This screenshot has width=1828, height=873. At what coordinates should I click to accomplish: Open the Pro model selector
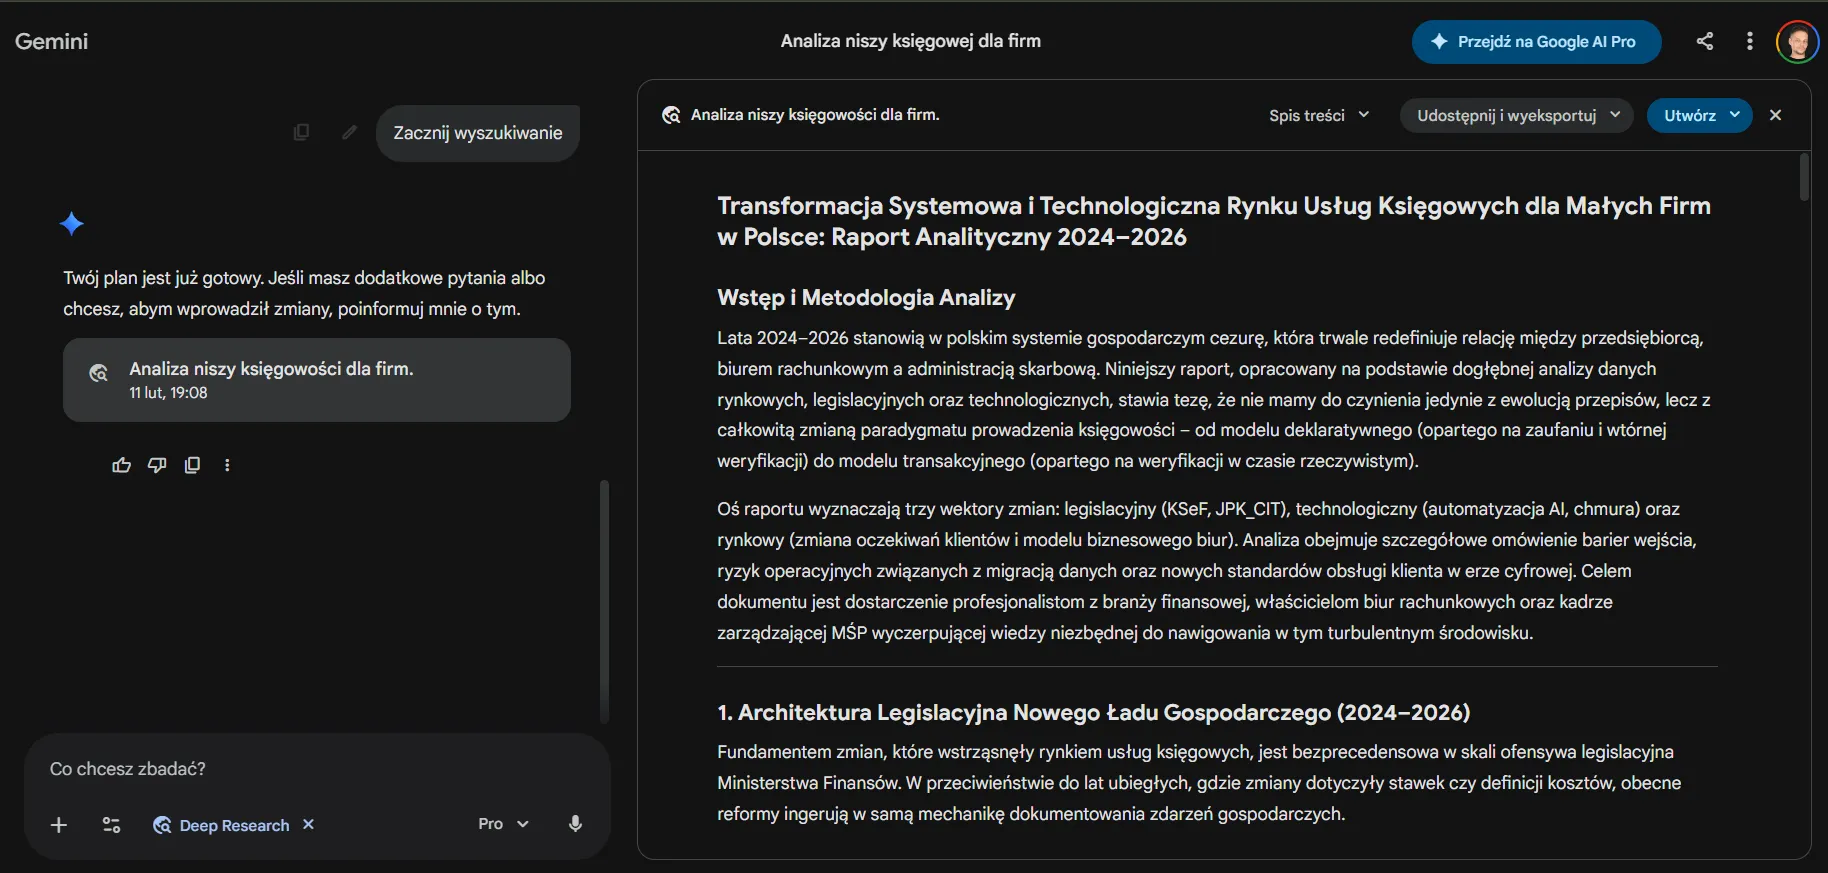[502, 824]
